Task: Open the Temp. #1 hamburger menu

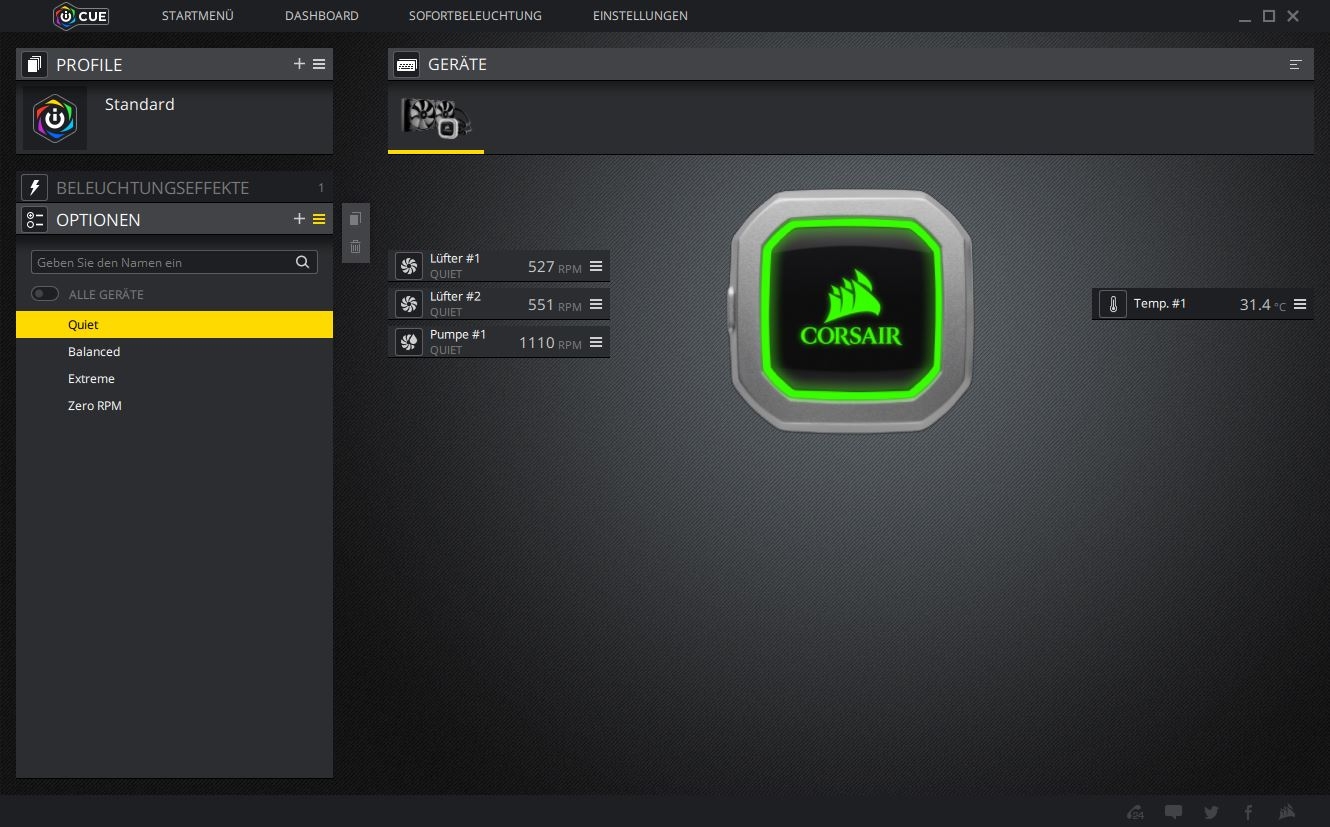Action: coord(1300,304)
